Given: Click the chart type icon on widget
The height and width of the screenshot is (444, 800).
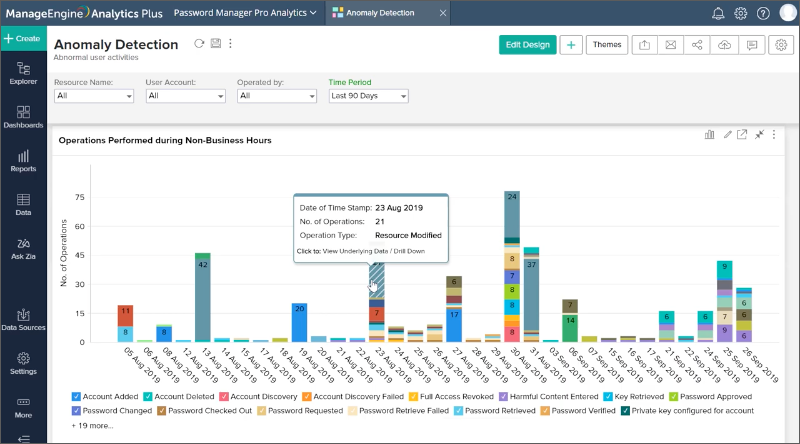Looking at the screenshot, I should (x=710, y=134).
